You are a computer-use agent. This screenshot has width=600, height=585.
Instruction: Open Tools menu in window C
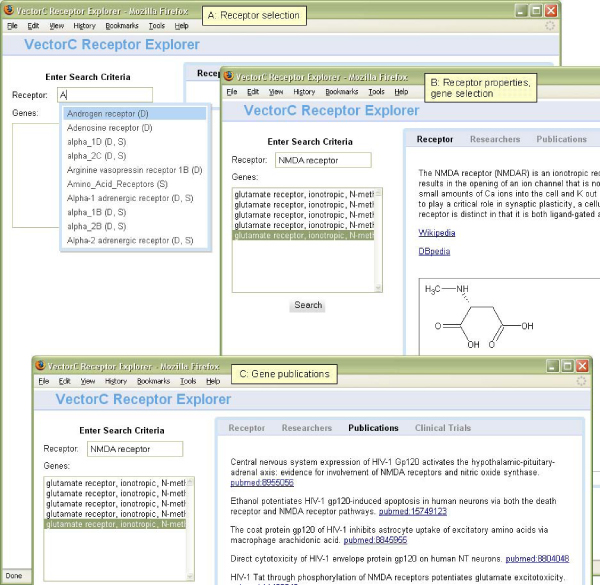coord(188,381)
